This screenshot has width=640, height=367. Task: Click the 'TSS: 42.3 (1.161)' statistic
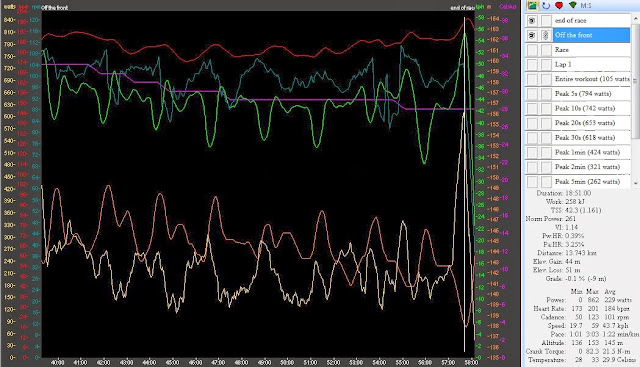[x=576, y=210]
